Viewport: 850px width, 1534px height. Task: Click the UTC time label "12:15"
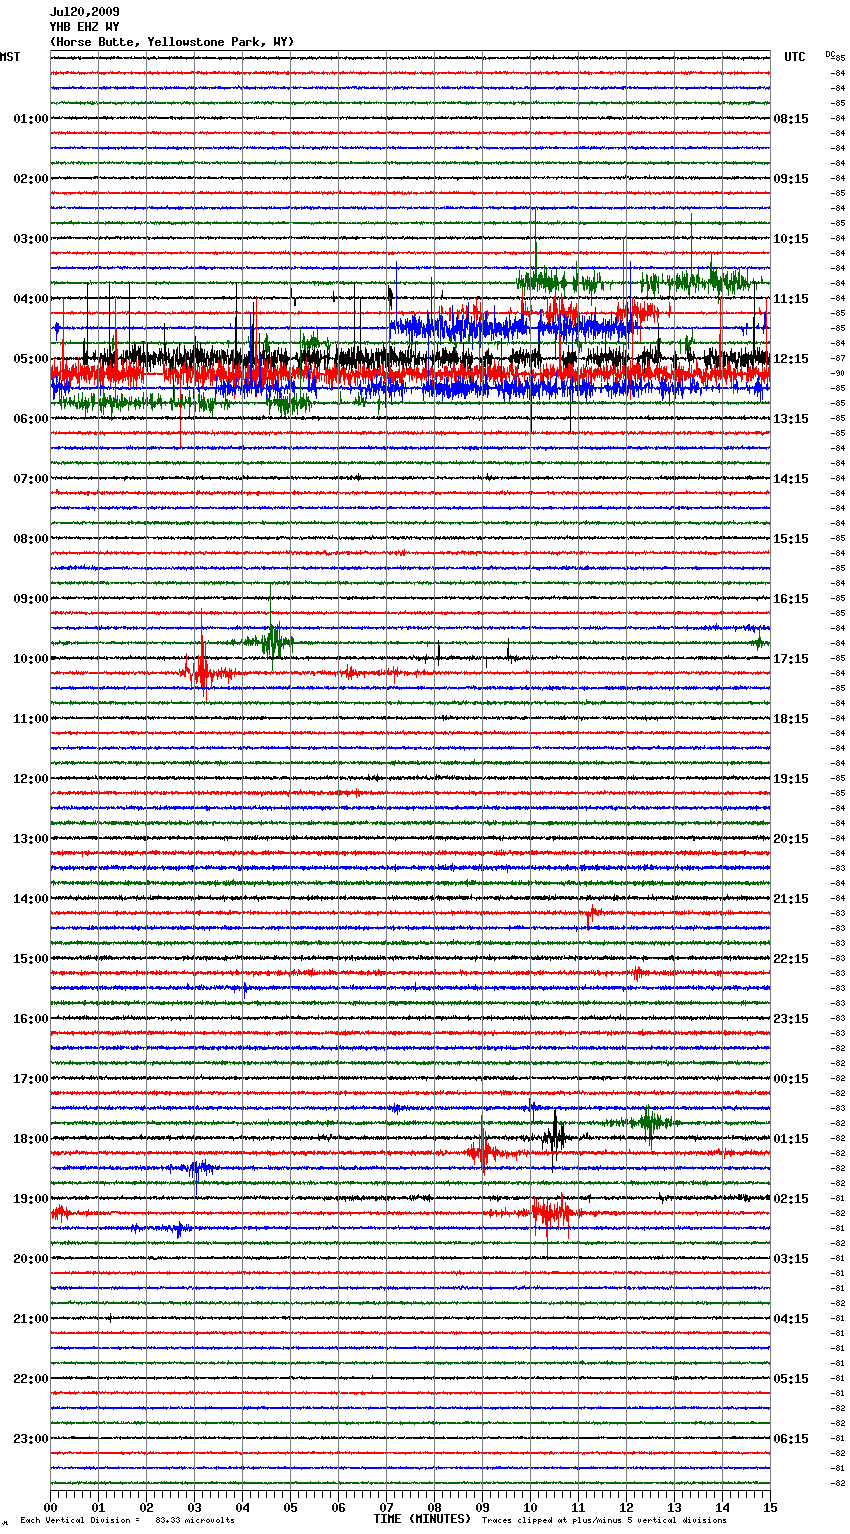[x=791, y=359]
